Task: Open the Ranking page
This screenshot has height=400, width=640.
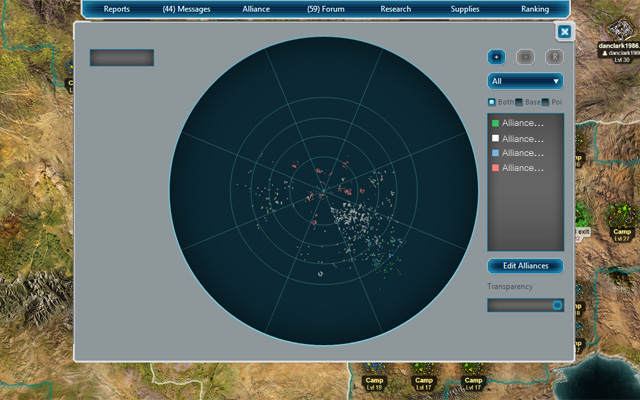Action: pyautogui.click(x=535, y=9)
